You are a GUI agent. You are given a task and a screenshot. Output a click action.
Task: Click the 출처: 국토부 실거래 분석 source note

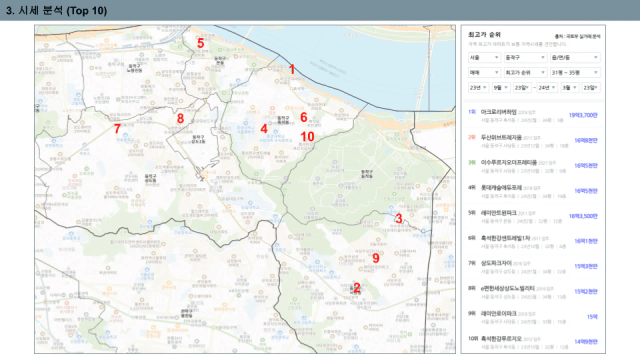point(577,36)
